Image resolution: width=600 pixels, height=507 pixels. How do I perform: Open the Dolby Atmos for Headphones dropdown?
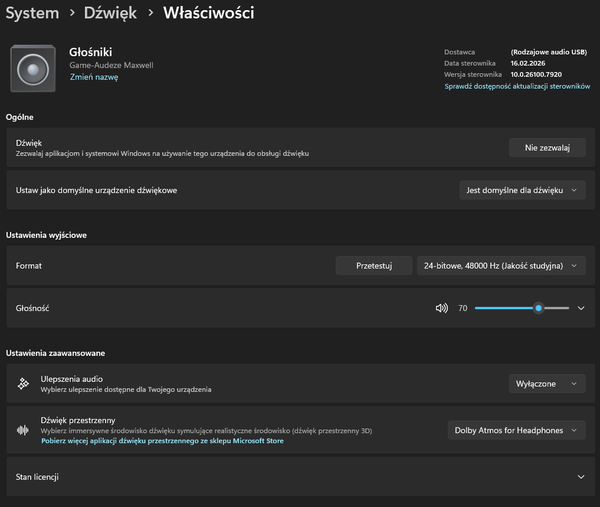click(x=516, y=430)
